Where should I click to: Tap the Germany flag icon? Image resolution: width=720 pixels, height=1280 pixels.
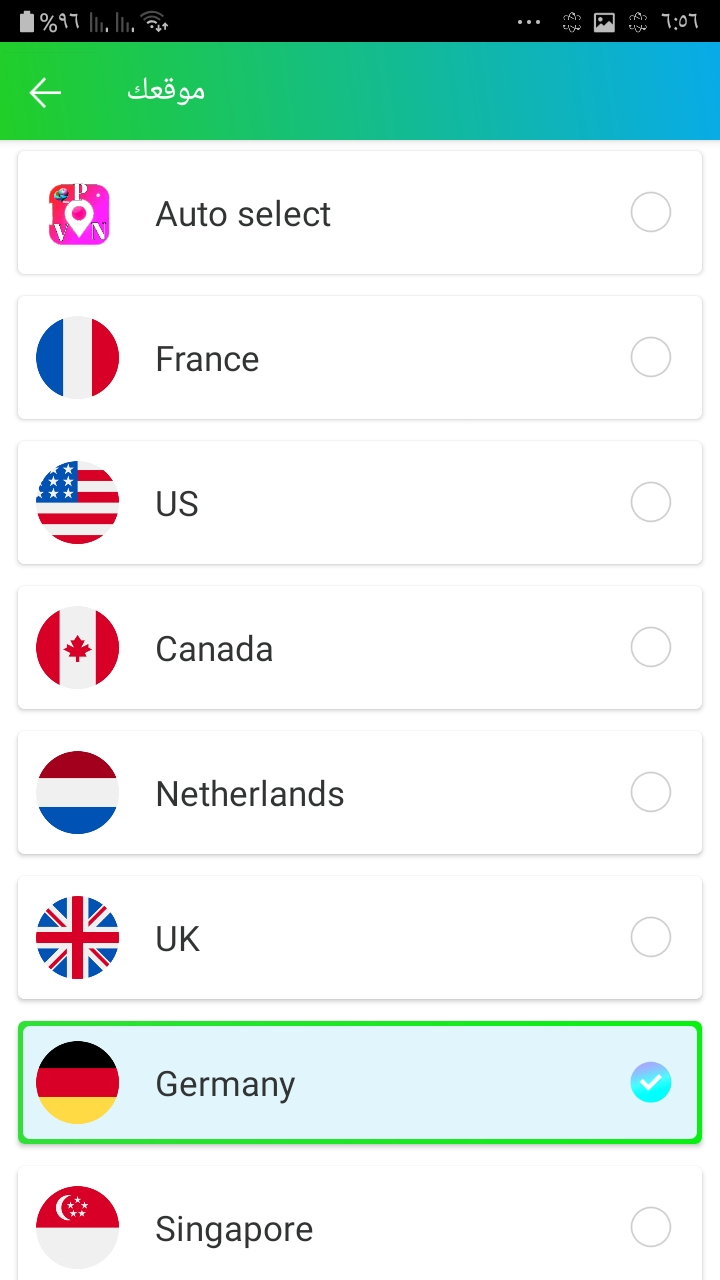[x=78, y=1083]
